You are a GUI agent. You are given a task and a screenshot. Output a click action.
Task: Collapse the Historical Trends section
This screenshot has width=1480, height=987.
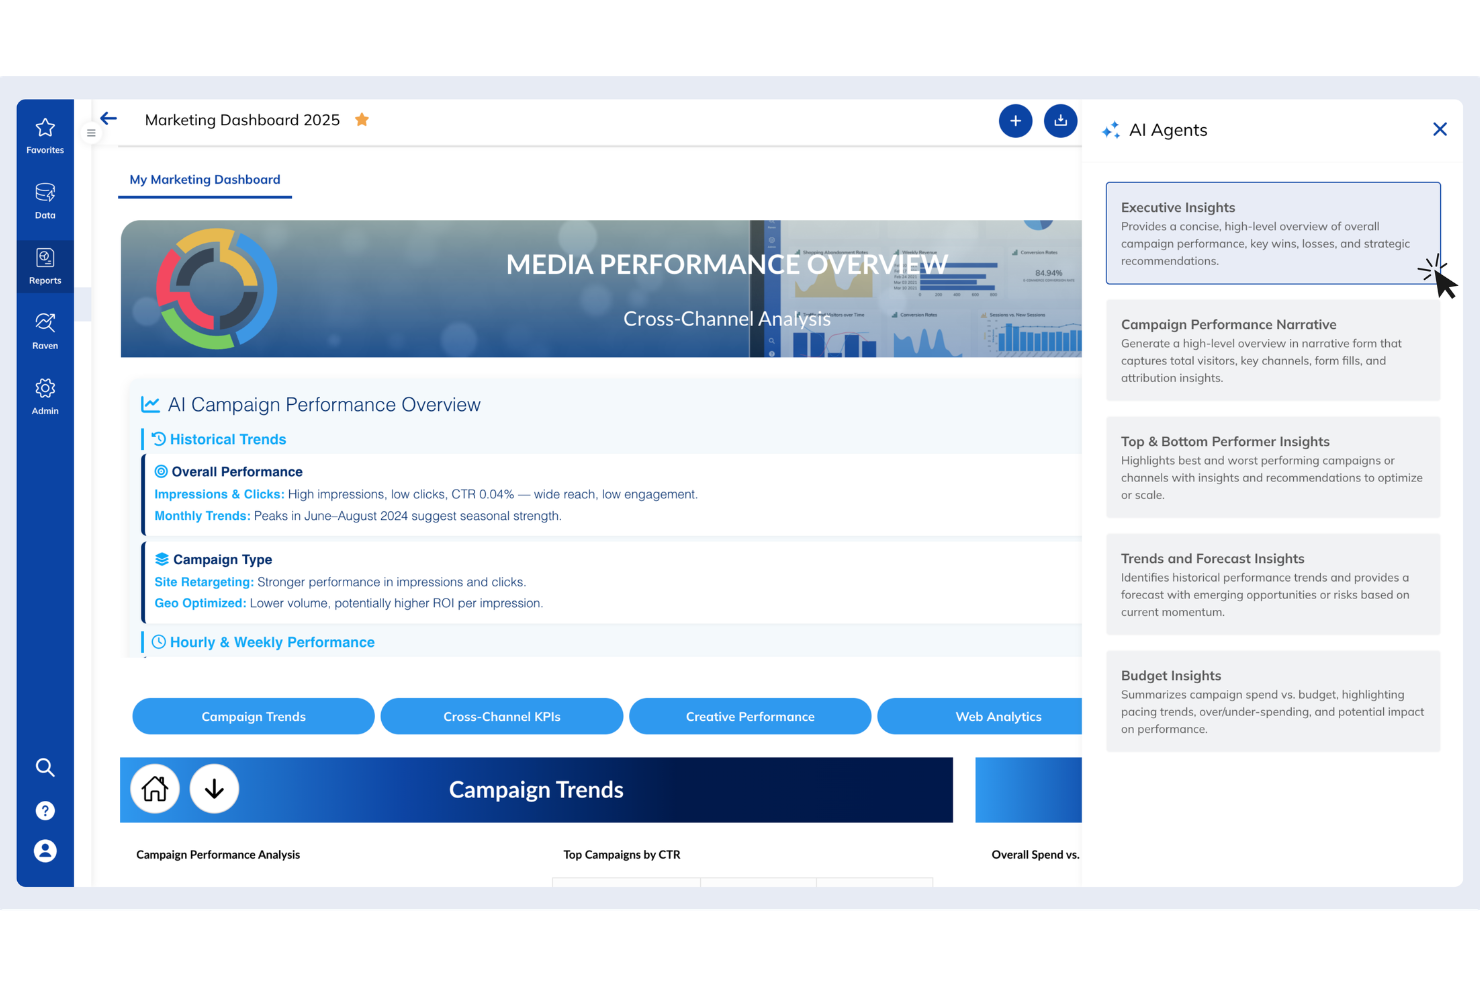coord(227,439)
